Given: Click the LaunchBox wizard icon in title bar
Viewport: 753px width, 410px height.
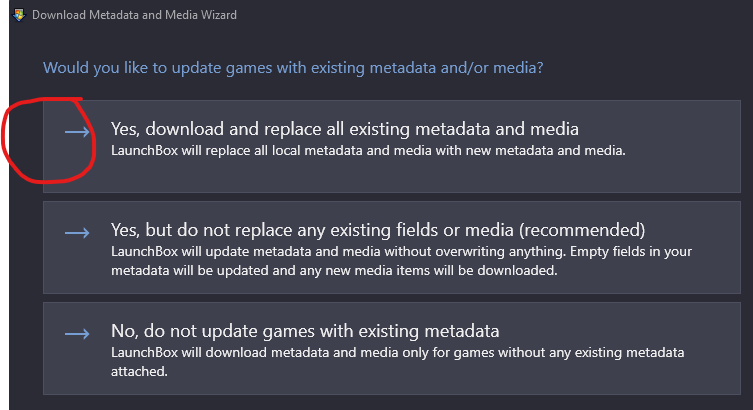Looking at the screenshot, I should 19,15.
